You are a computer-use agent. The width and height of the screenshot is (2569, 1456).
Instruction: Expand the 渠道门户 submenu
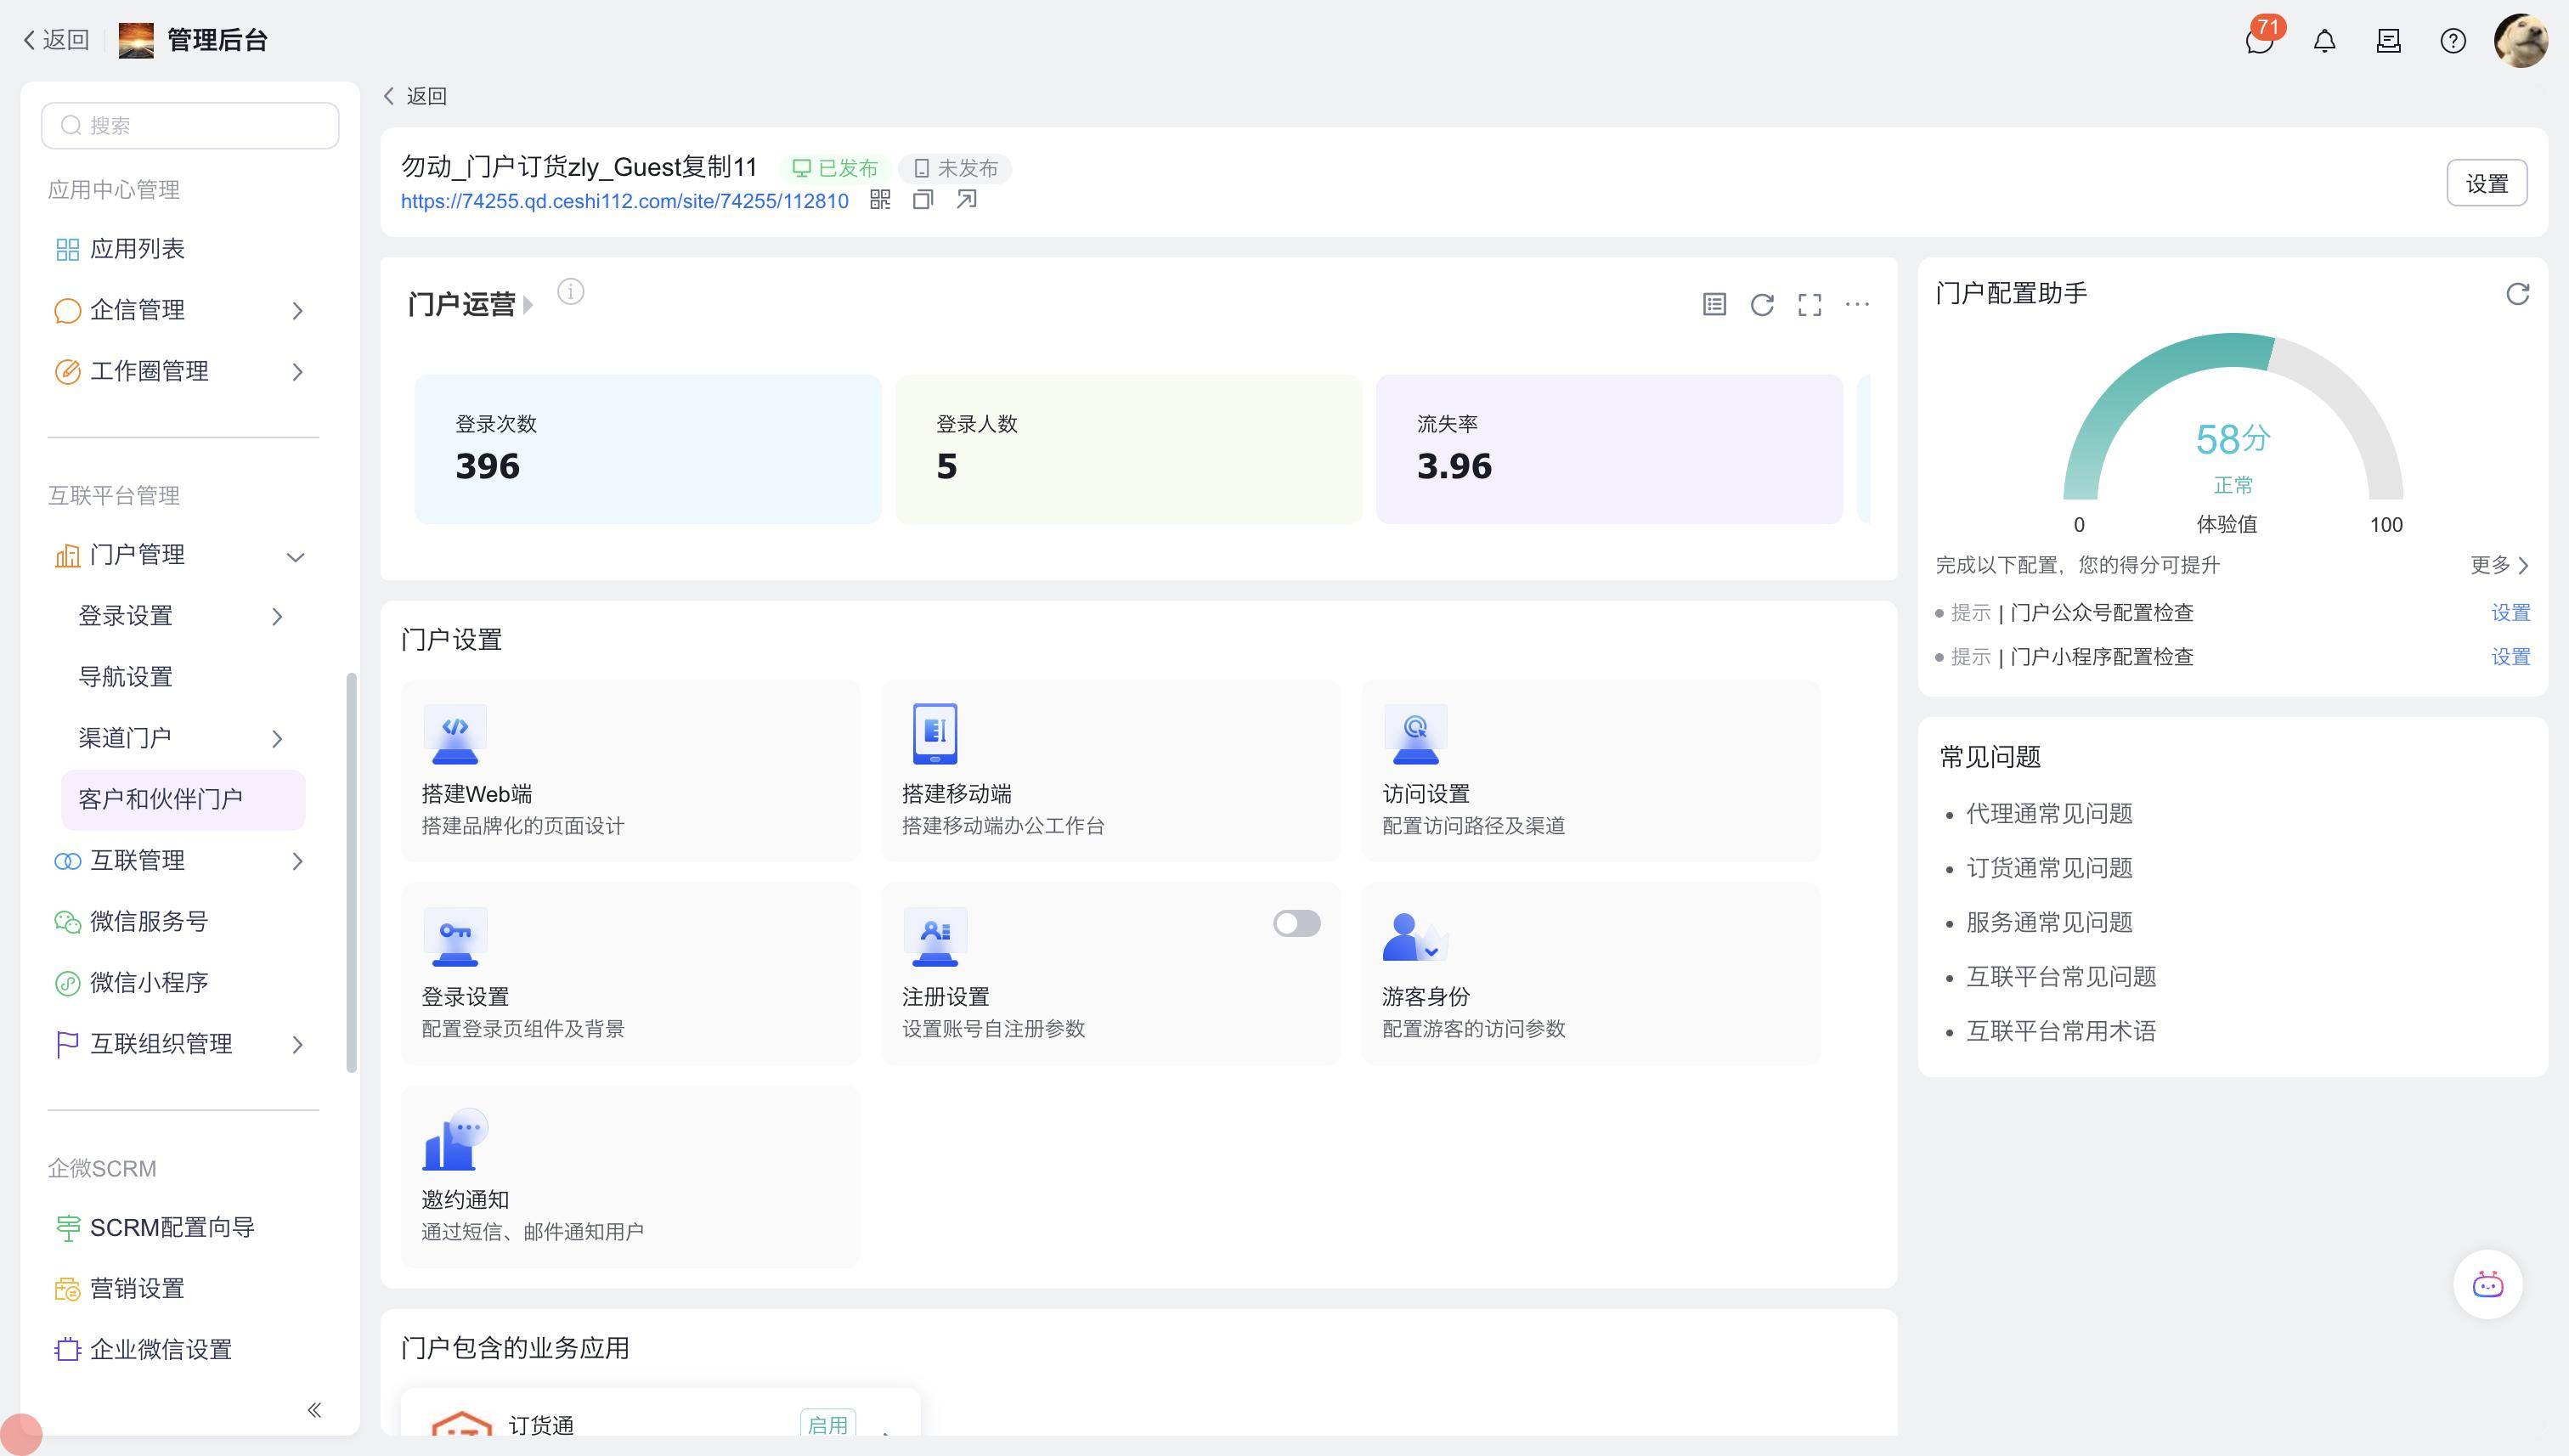(180, 738)
